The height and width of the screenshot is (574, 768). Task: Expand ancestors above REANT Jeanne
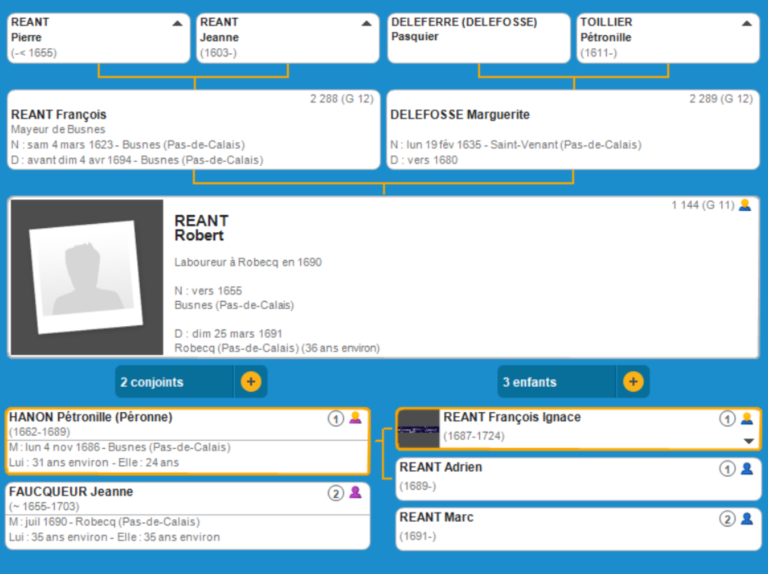tap(366, 22)
